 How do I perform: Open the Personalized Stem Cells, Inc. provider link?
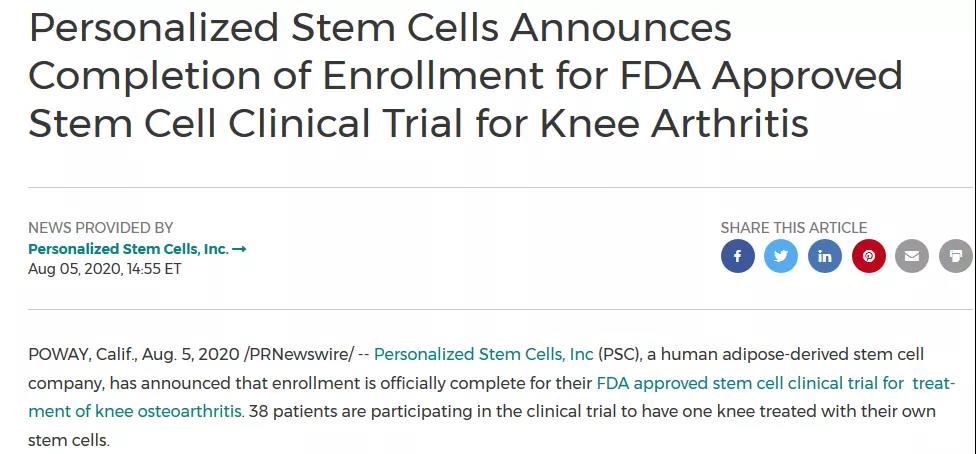tap(128, 249)
